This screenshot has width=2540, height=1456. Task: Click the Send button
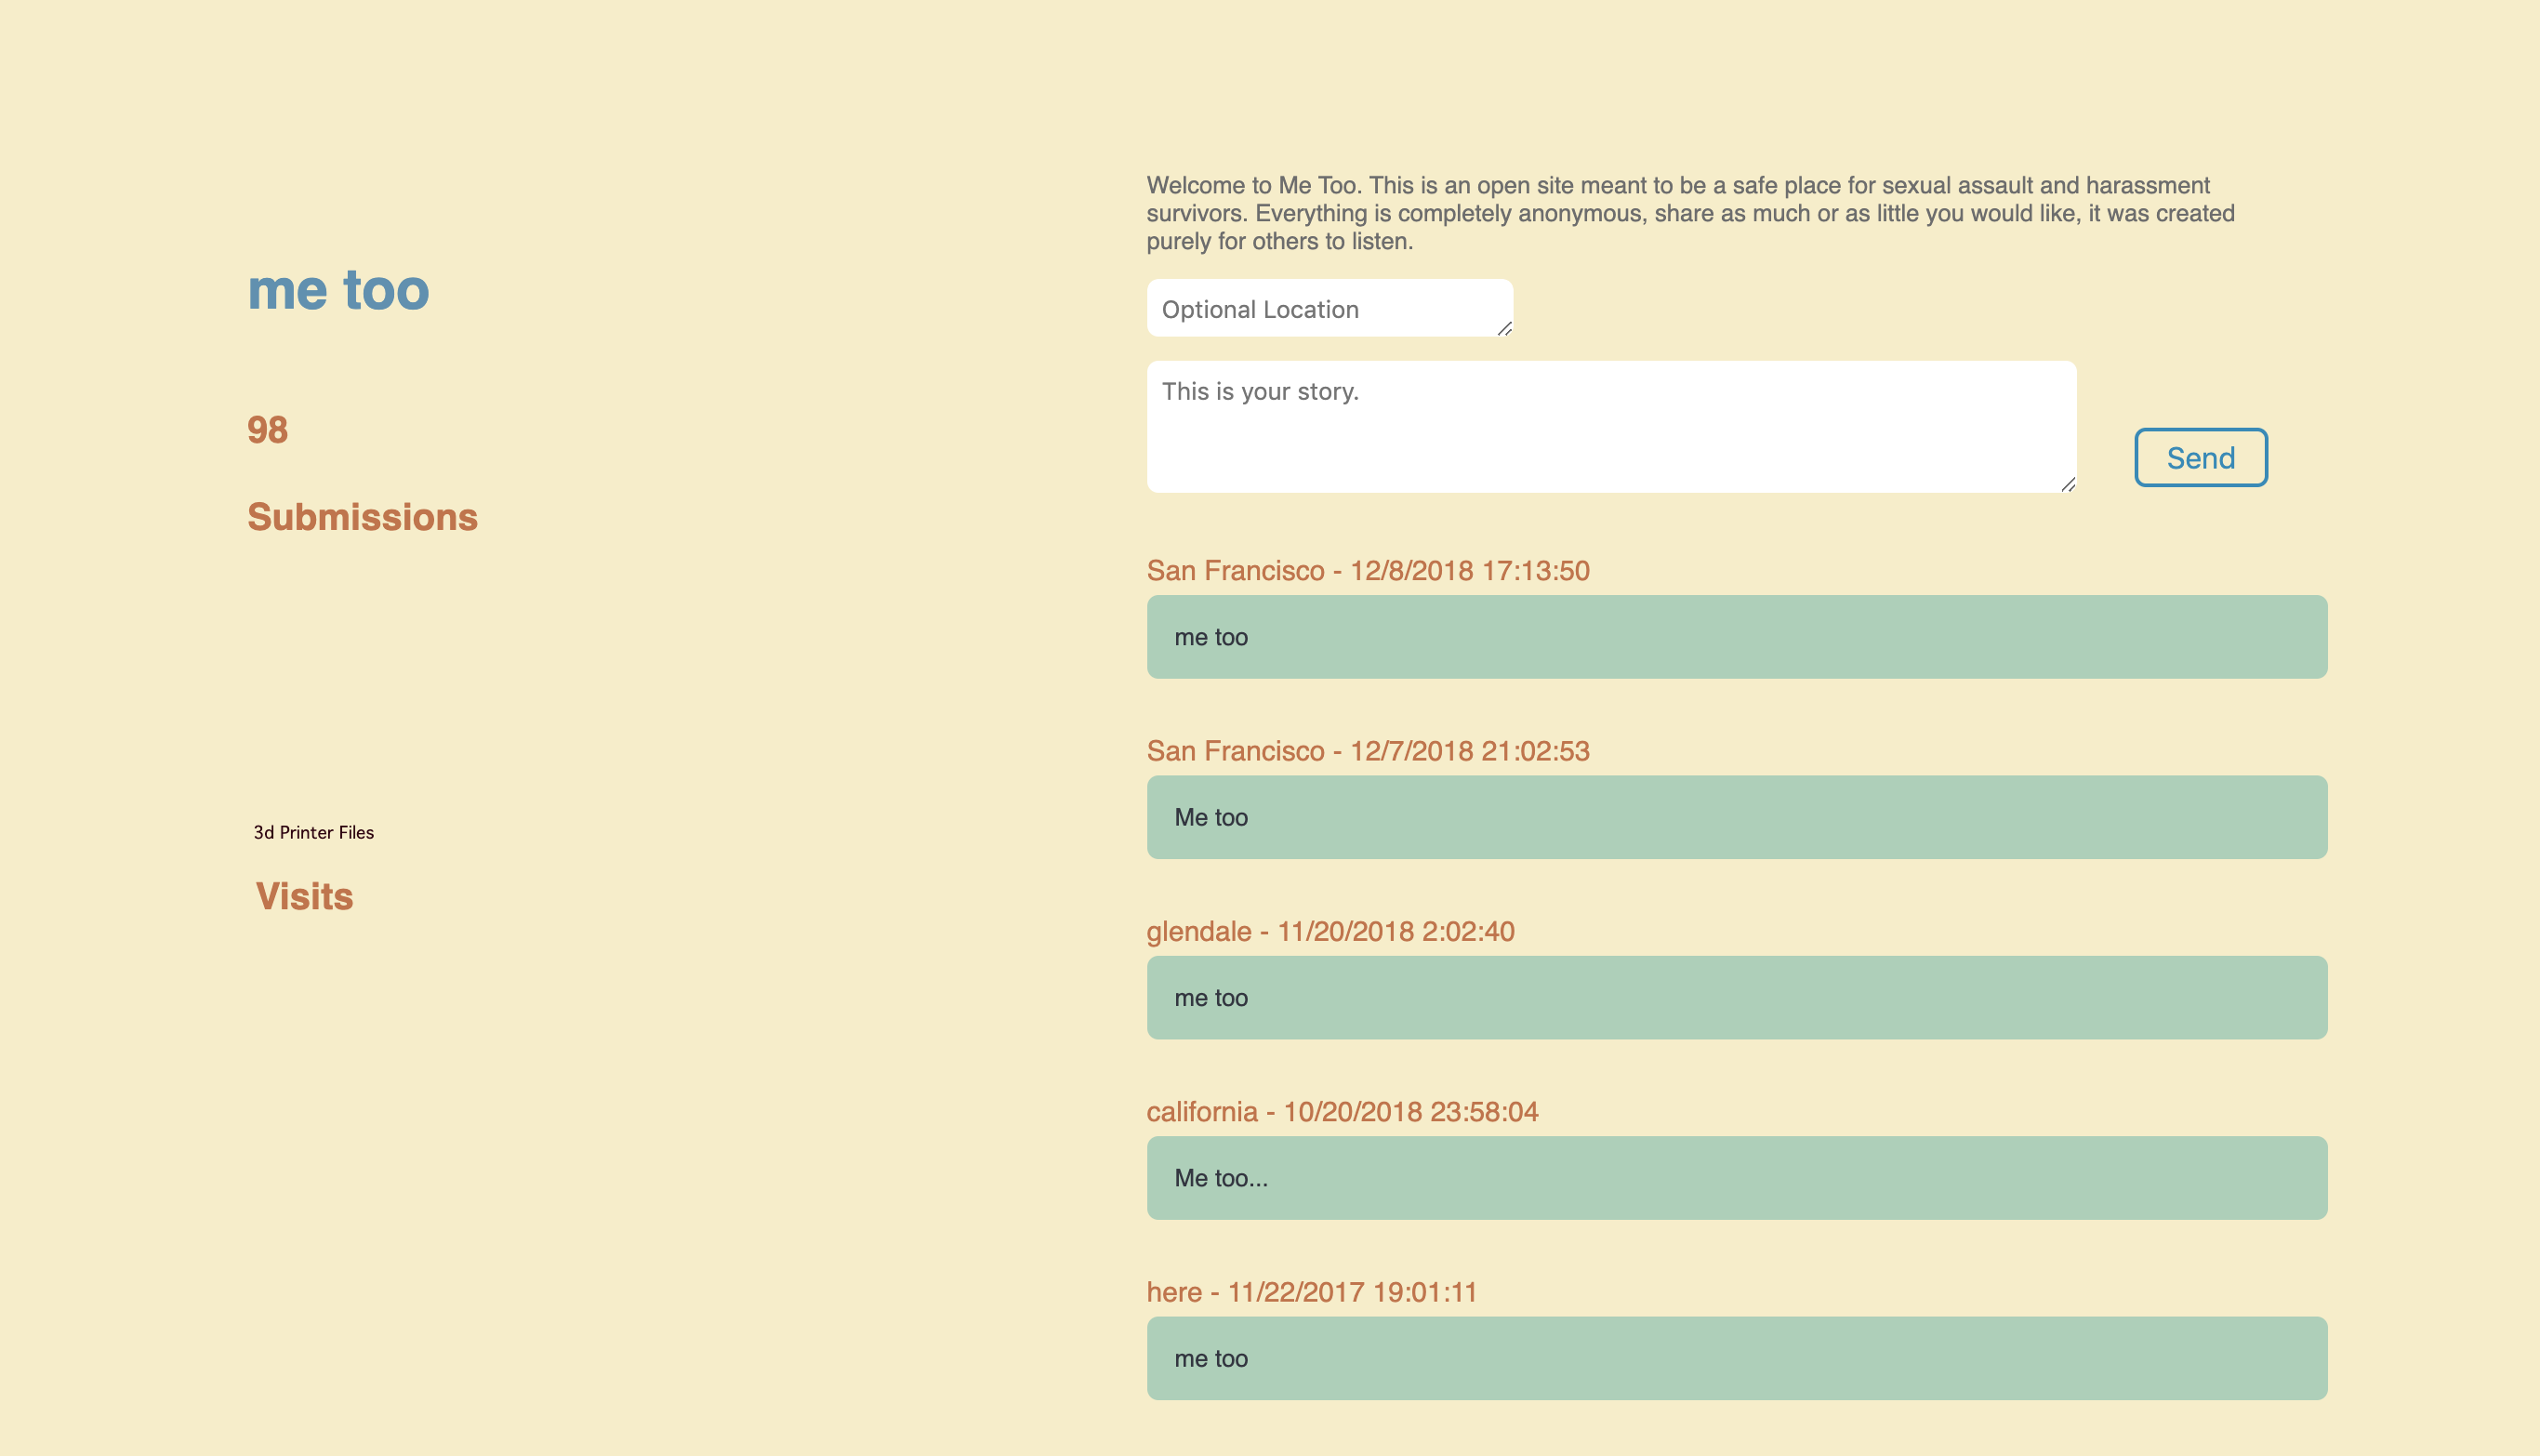(x=2200, y=458)
